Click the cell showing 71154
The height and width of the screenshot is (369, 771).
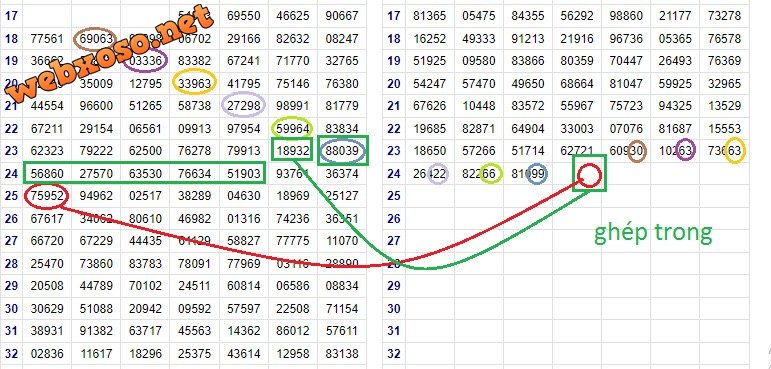(342, 308)
